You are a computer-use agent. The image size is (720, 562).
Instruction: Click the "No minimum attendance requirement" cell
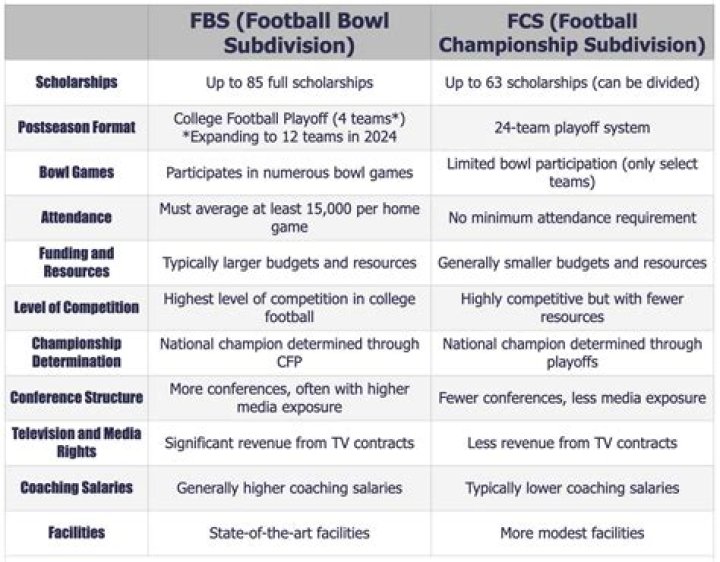(572, 217)
